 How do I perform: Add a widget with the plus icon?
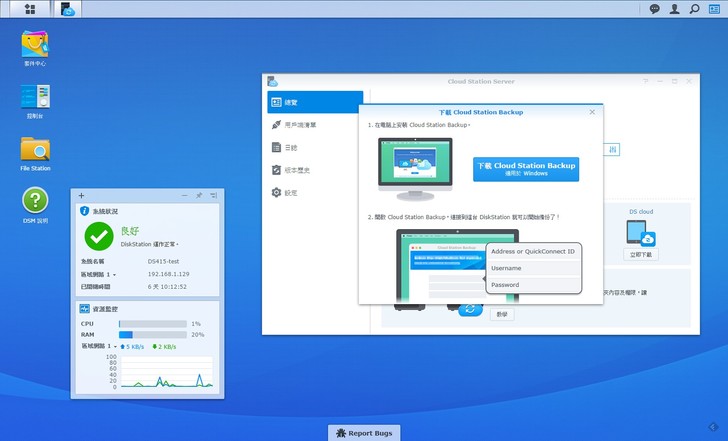pos(81,195)
